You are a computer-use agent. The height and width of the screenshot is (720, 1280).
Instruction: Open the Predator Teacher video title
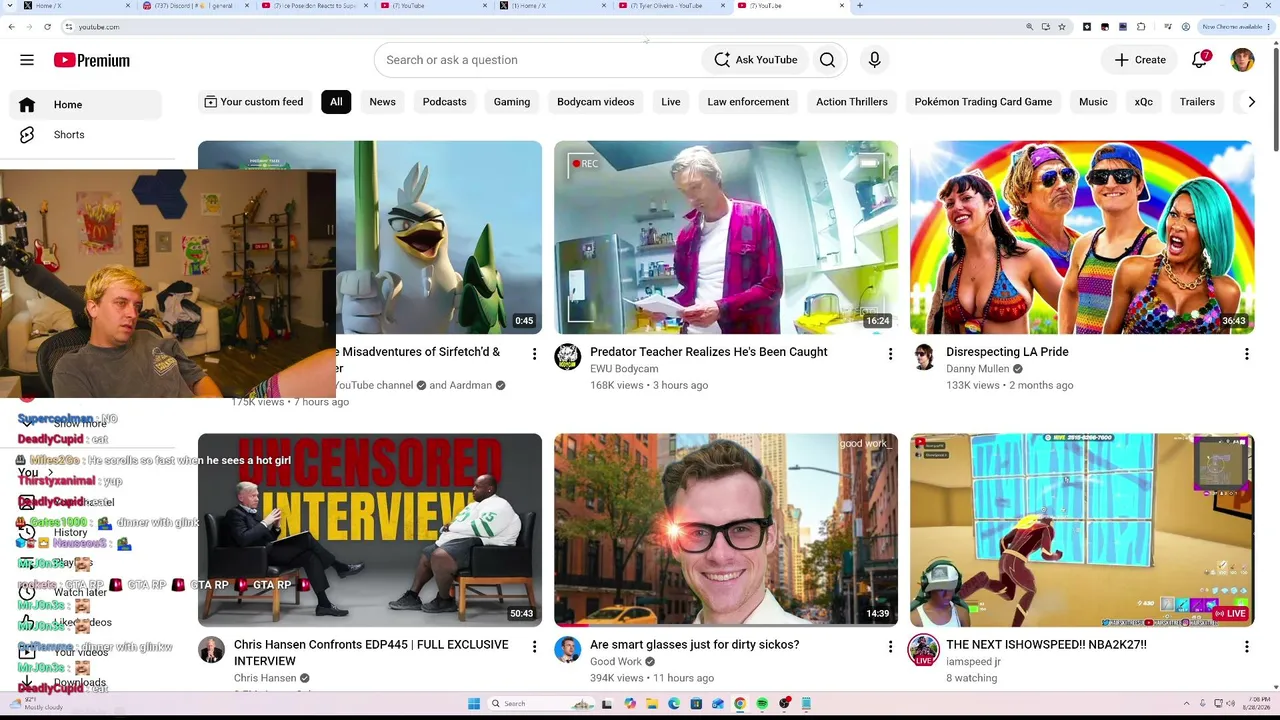coord(709,352)
